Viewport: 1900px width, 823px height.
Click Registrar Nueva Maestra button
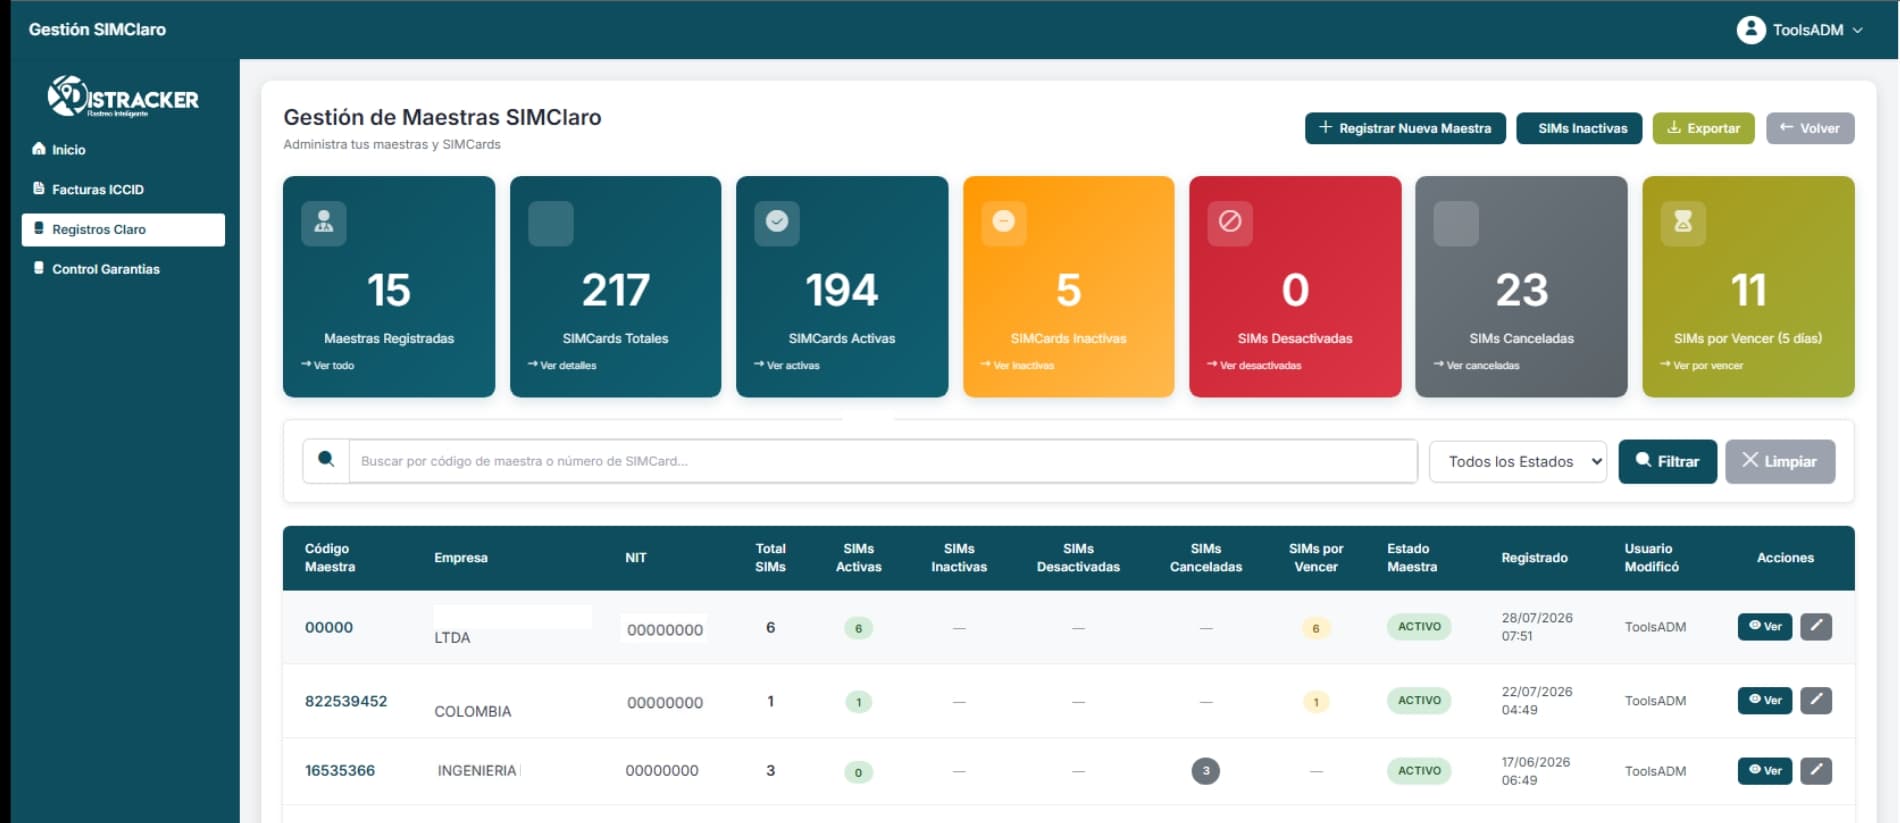pyautogui.click(x=1405, y=128)
